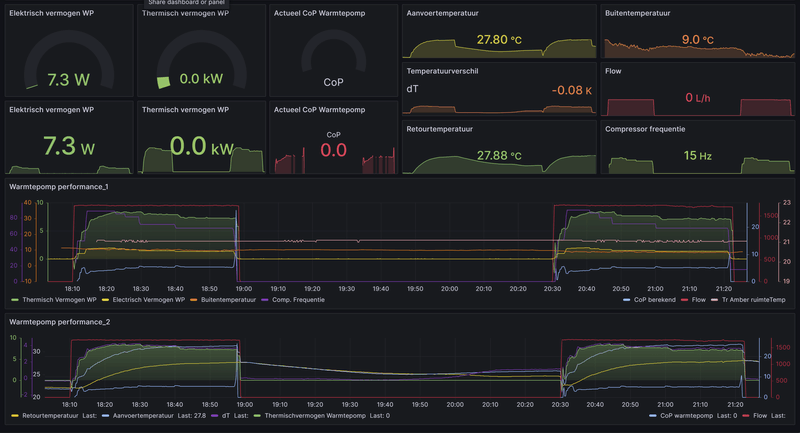Click the CoP label inside the gauge

[x=333, y=83]
